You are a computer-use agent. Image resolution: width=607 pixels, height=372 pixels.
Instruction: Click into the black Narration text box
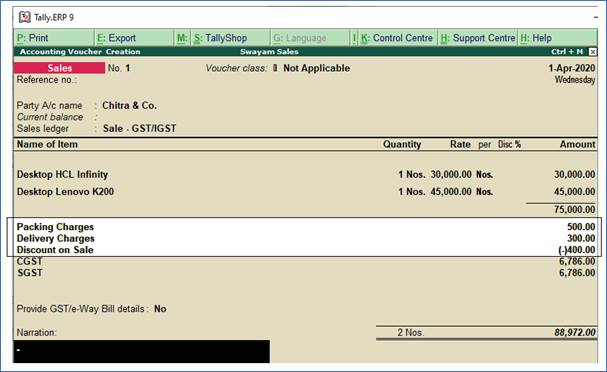142,351
